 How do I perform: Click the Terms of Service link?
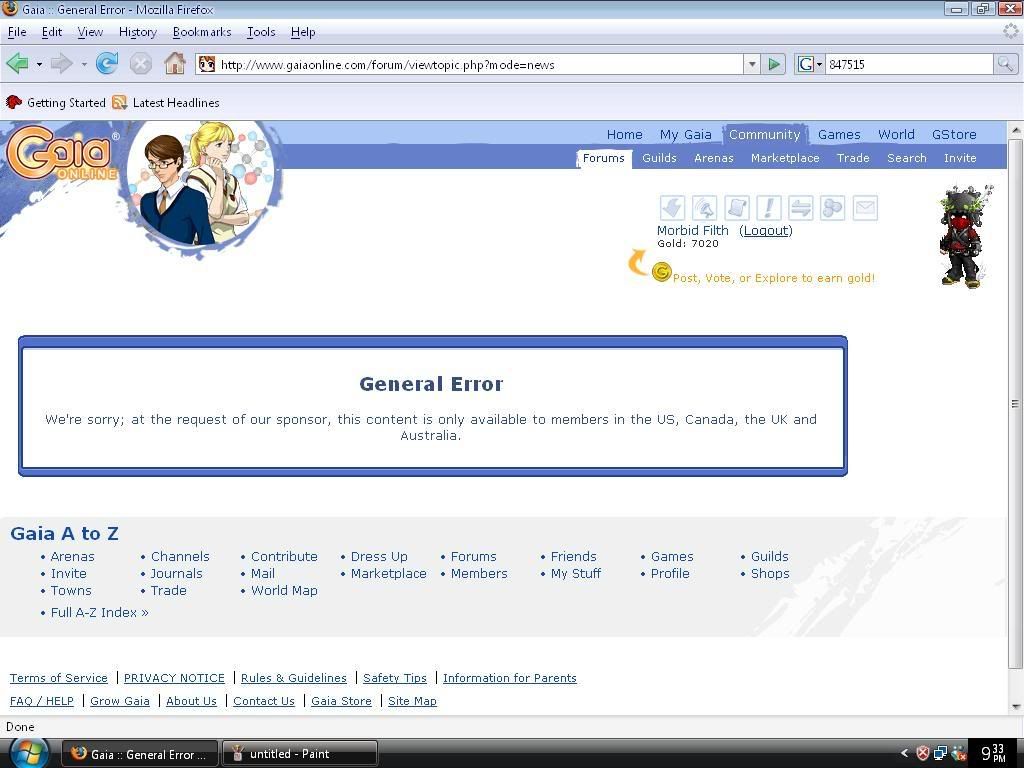pyautogui.click(x=58, y=678)
